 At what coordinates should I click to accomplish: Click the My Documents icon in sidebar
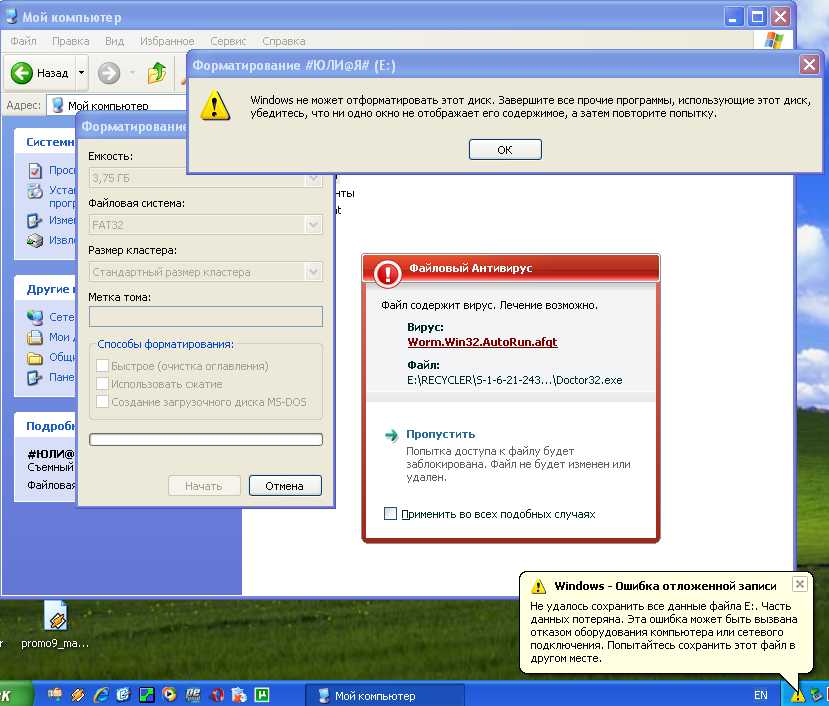[35, 337]
